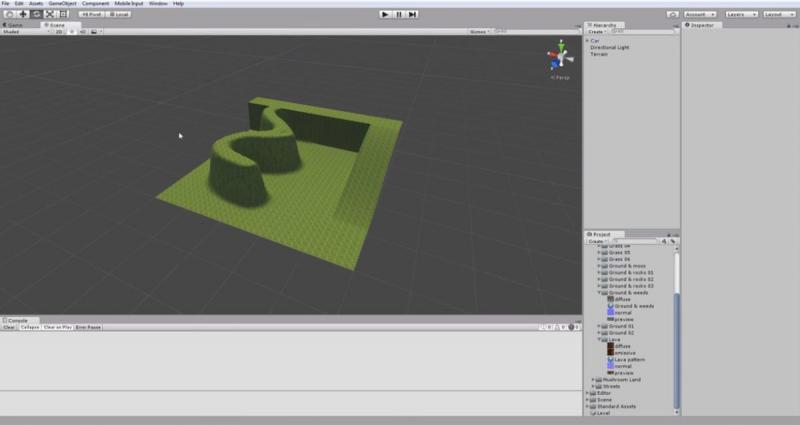Select the Hand tool in toolbar
The width and height of the screenshot is (800, 425).
coord(9,14)
